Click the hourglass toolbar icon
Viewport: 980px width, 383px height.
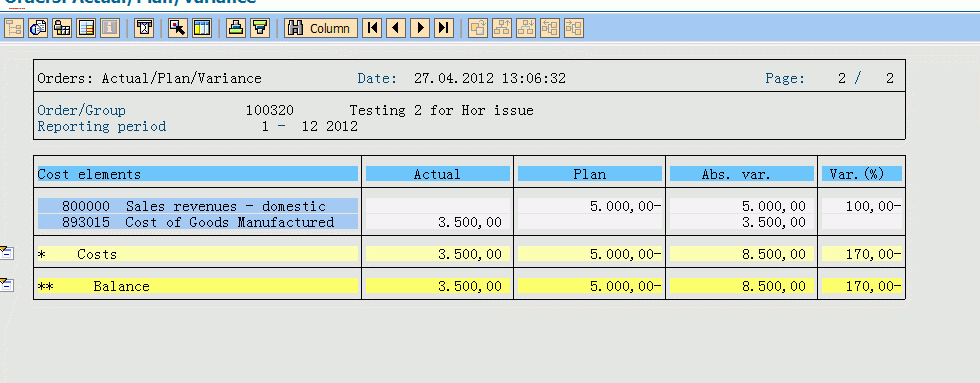[x=144, y=28]
